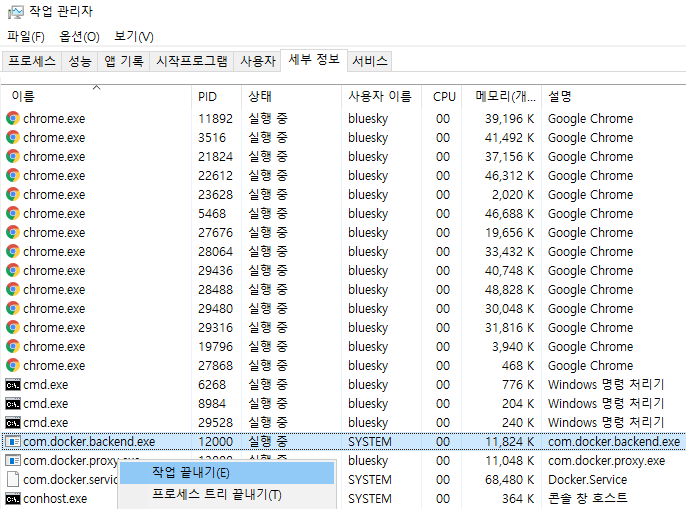Click the conhost.exe console icon

[13, 498]
